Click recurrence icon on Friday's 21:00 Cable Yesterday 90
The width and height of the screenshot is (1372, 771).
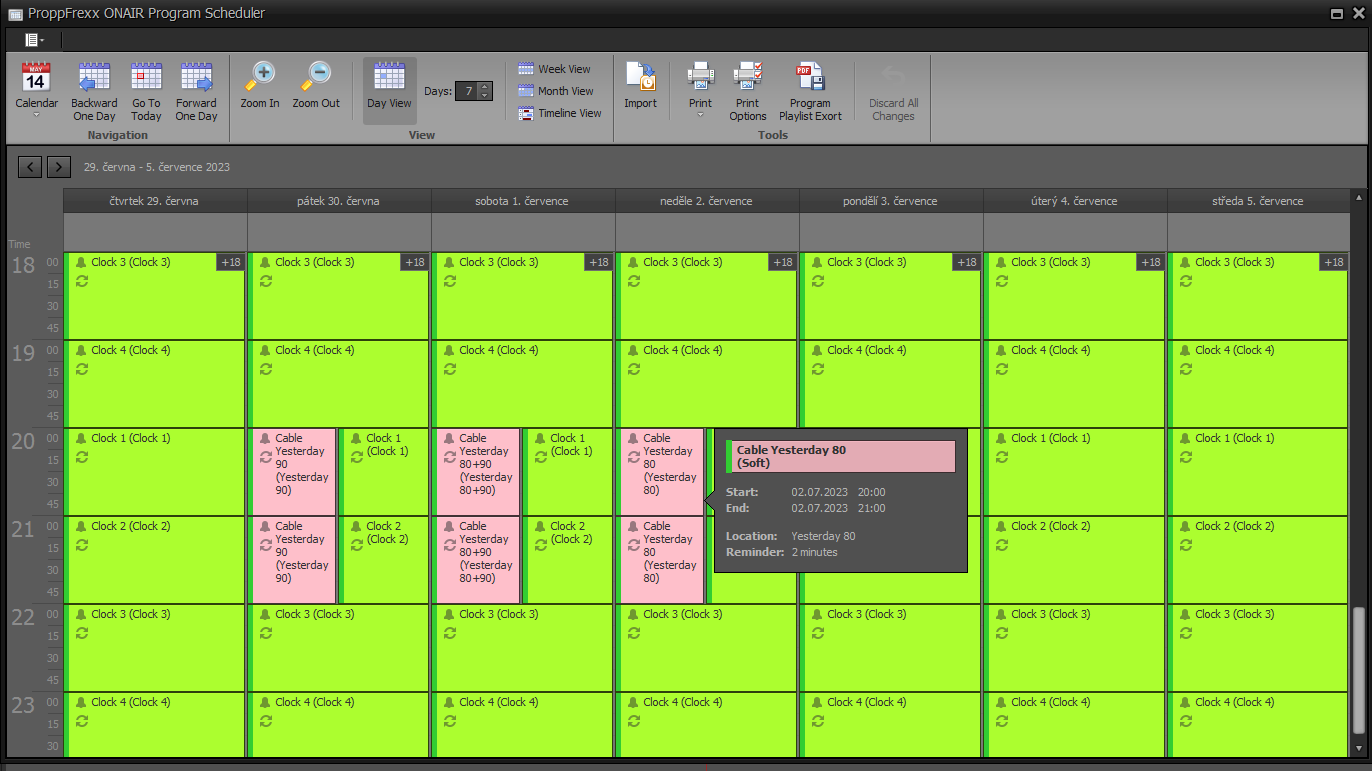266,545
